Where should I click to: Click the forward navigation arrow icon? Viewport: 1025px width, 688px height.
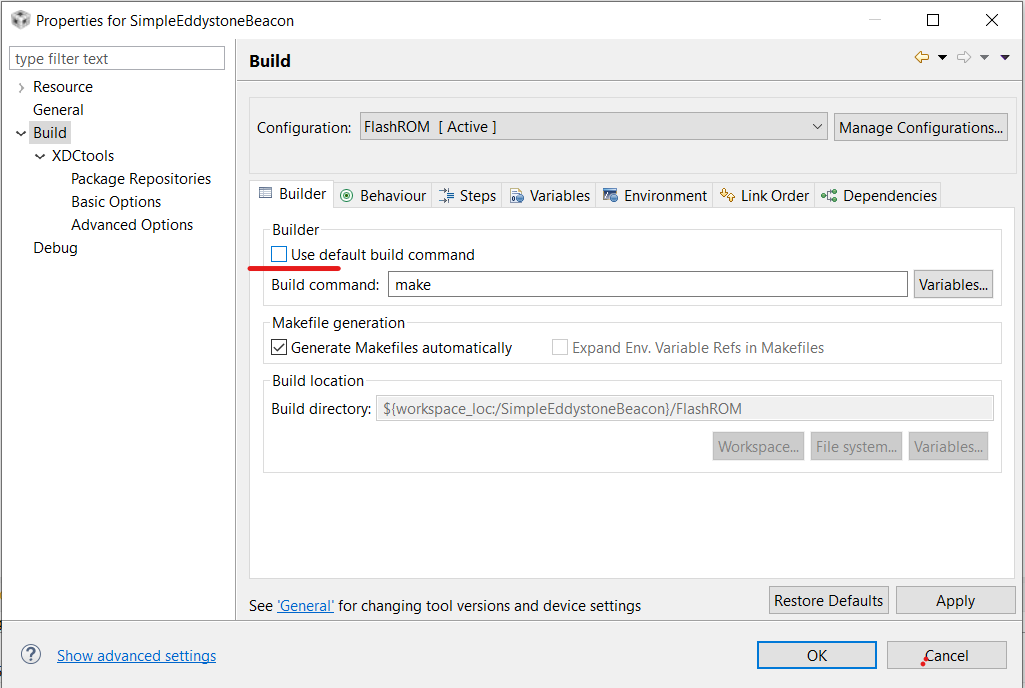click(964, 58)
